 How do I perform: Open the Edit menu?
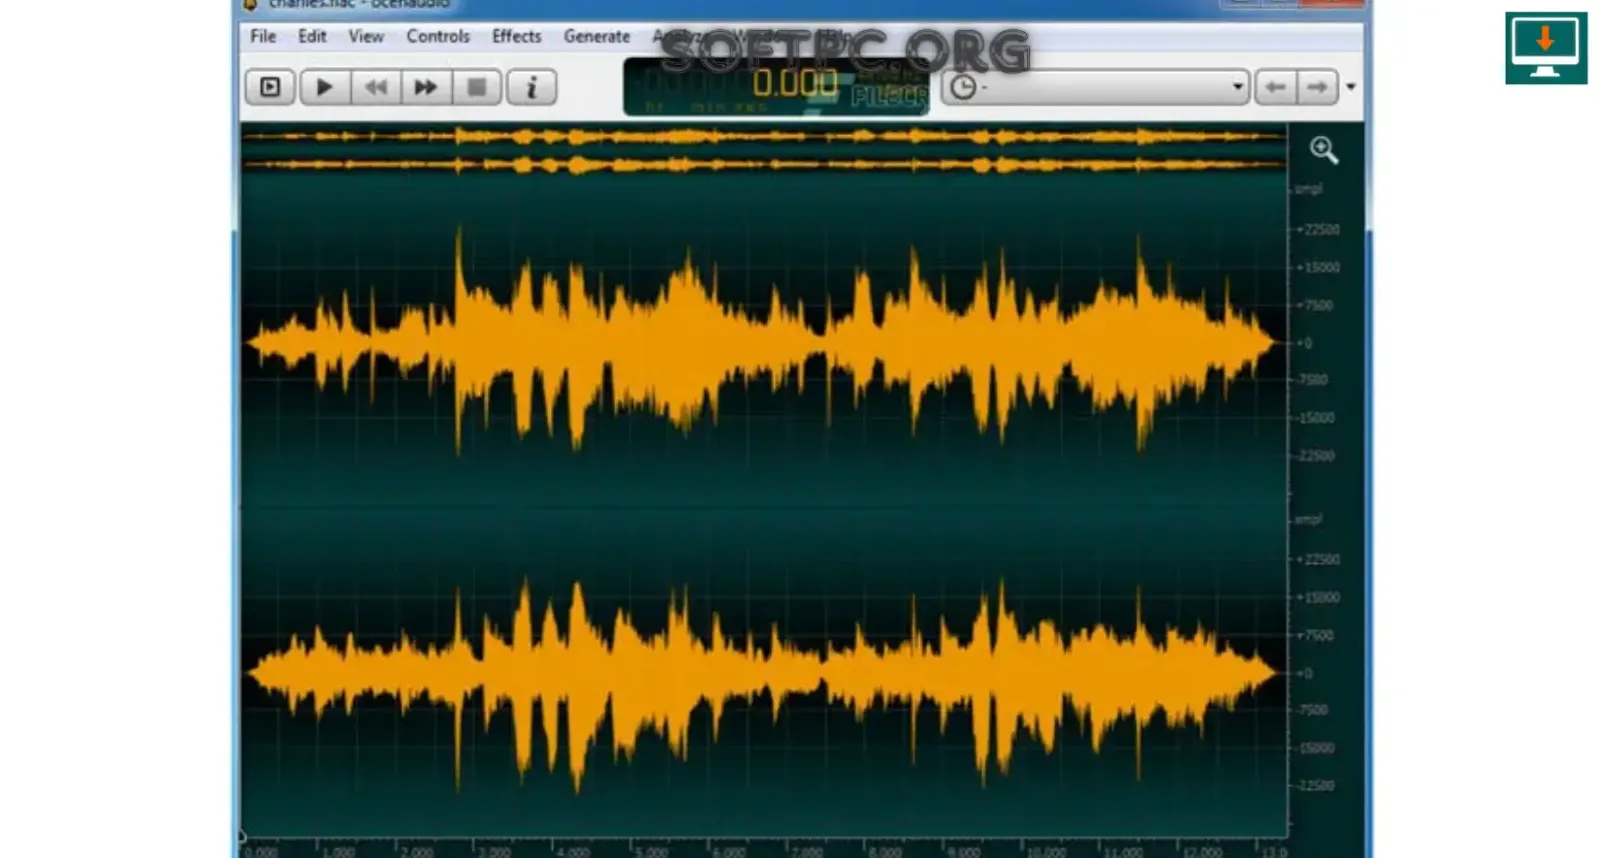(x=312, y=36)
